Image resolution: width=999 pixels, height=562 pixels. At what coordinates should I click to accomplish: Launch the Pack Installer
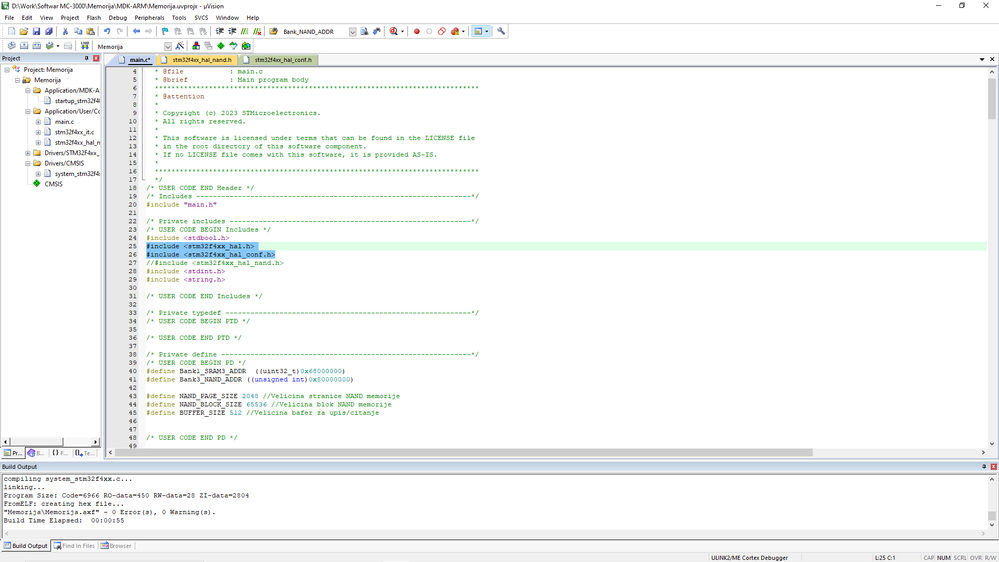246,46
